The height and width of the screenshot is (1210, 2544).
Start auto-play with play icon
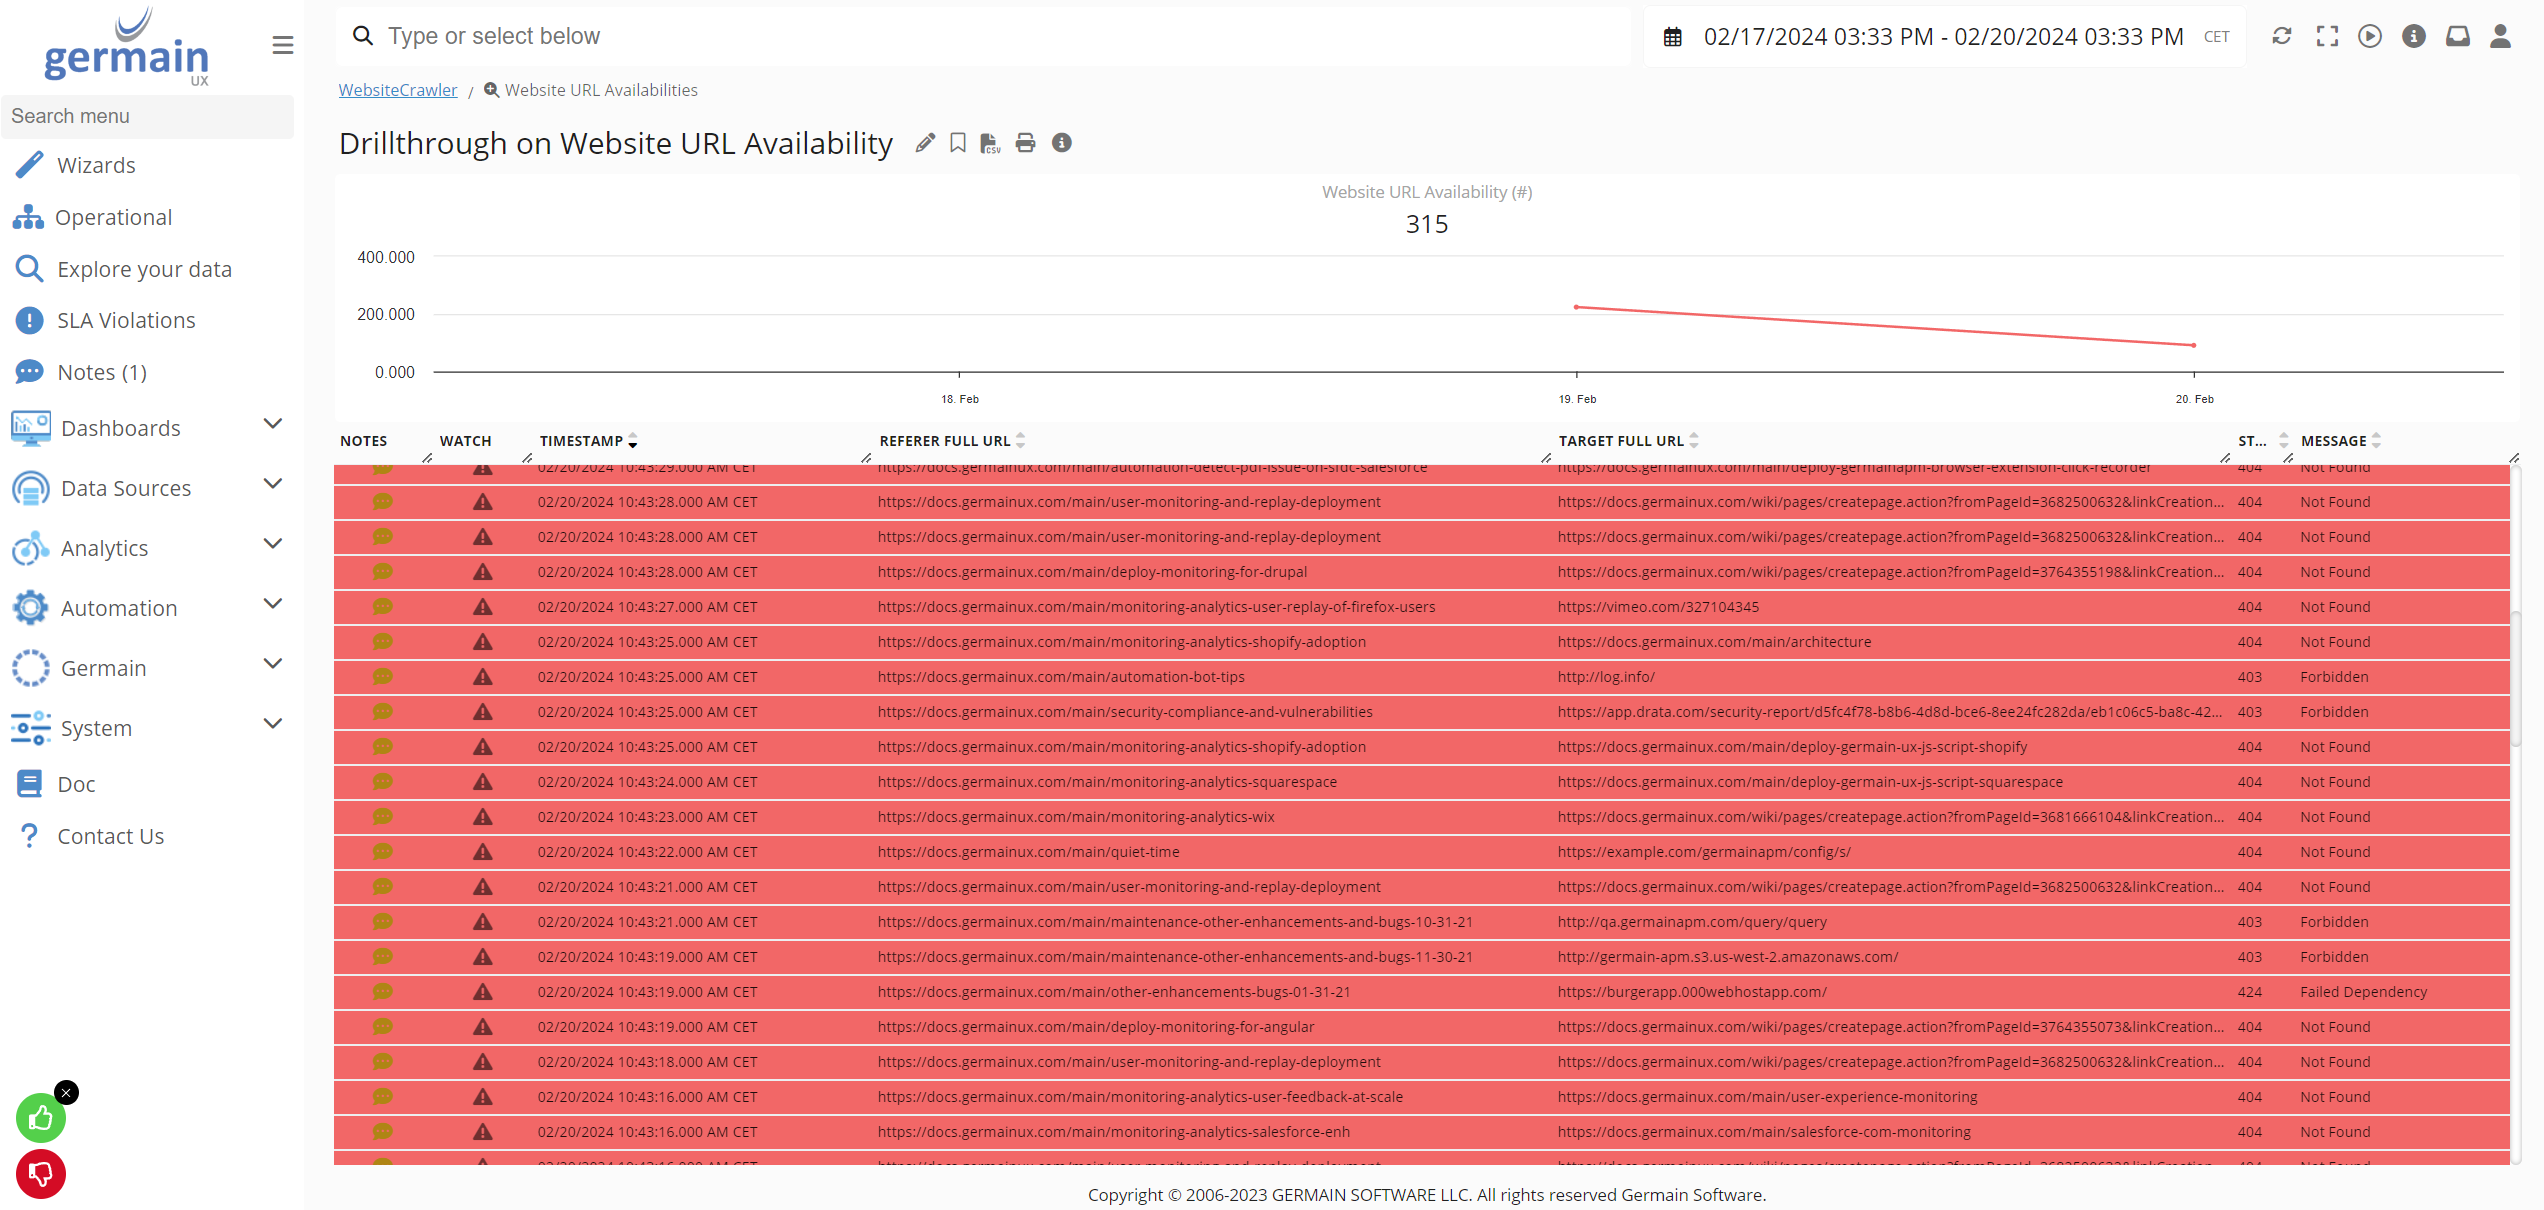click(x=2370, y=37)
